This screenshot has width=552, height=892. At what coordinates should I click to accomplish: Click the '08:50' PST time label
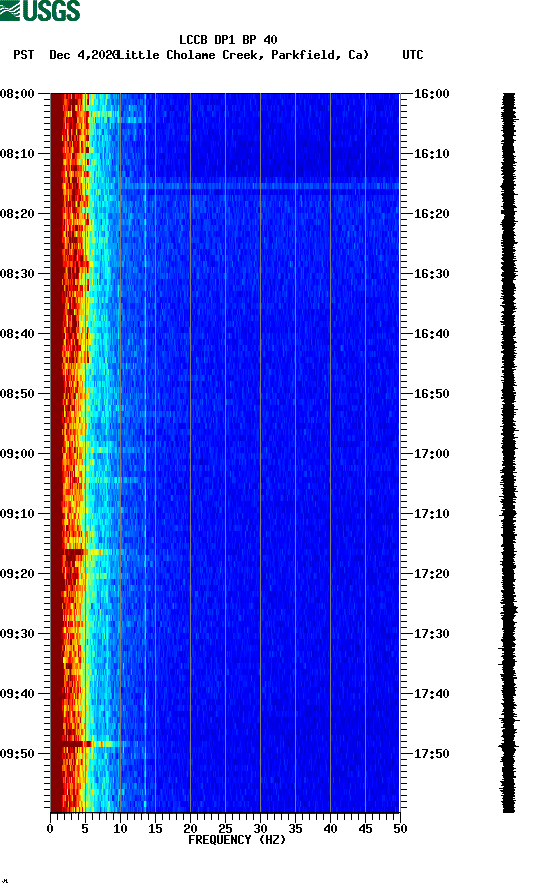point(17,394)
